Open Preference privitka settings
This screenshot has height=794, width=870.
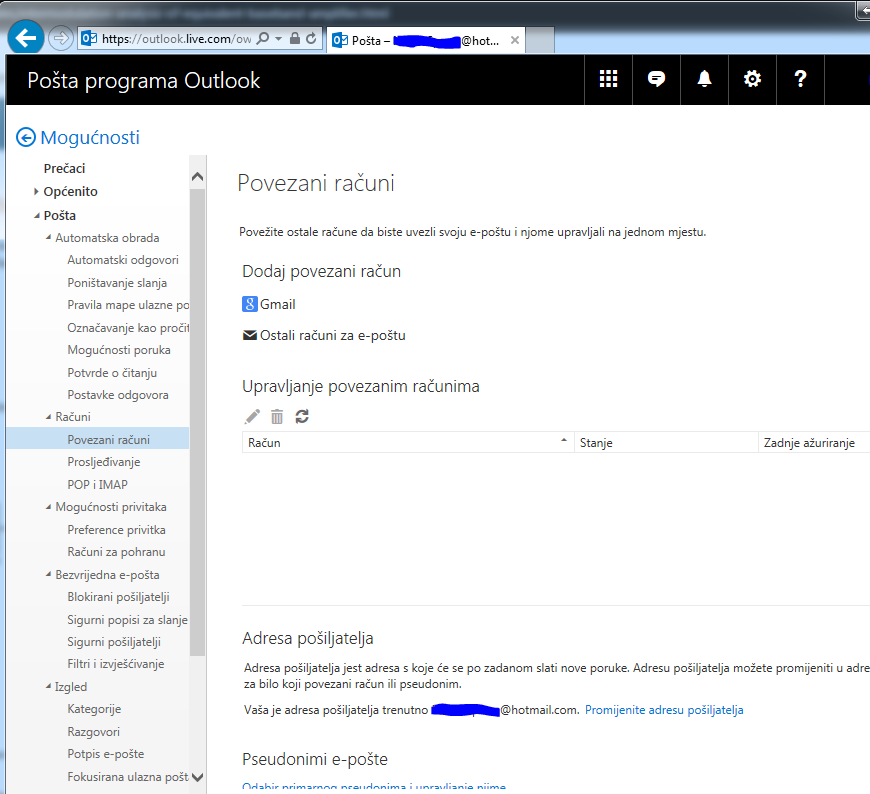tap(116, 529)
